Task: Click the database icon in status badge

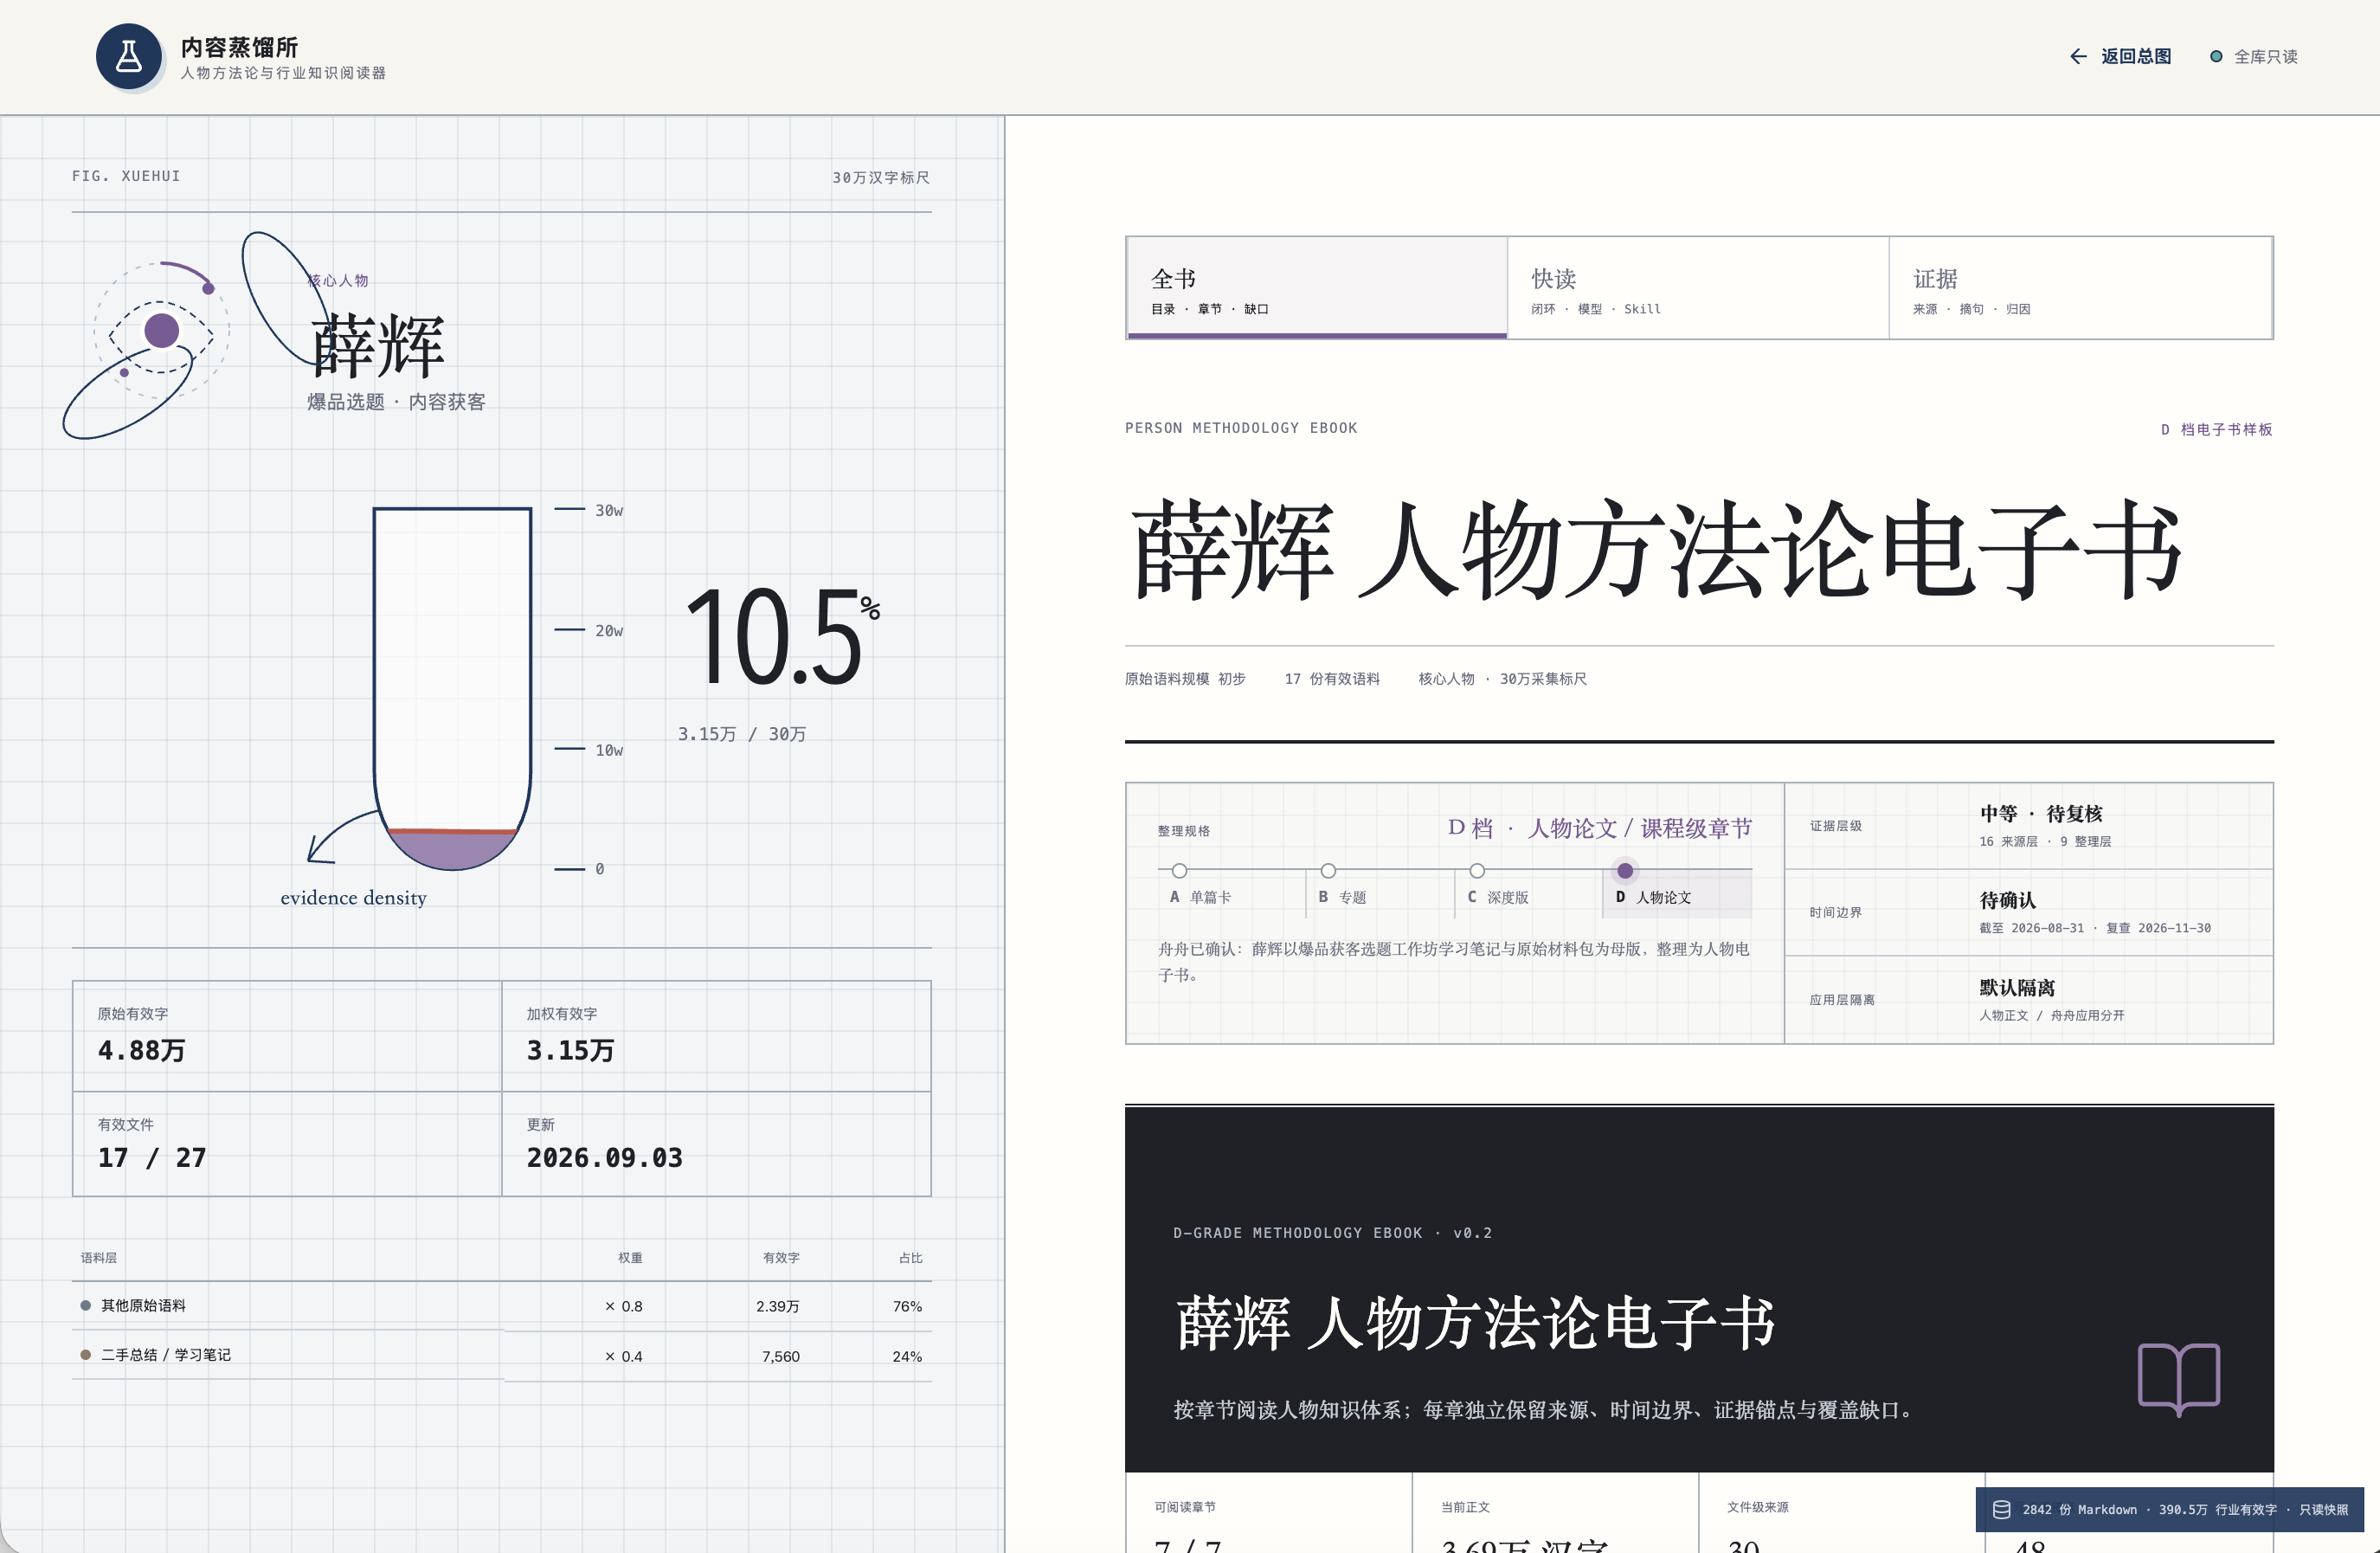Action: click(x=2001, y=1509)
